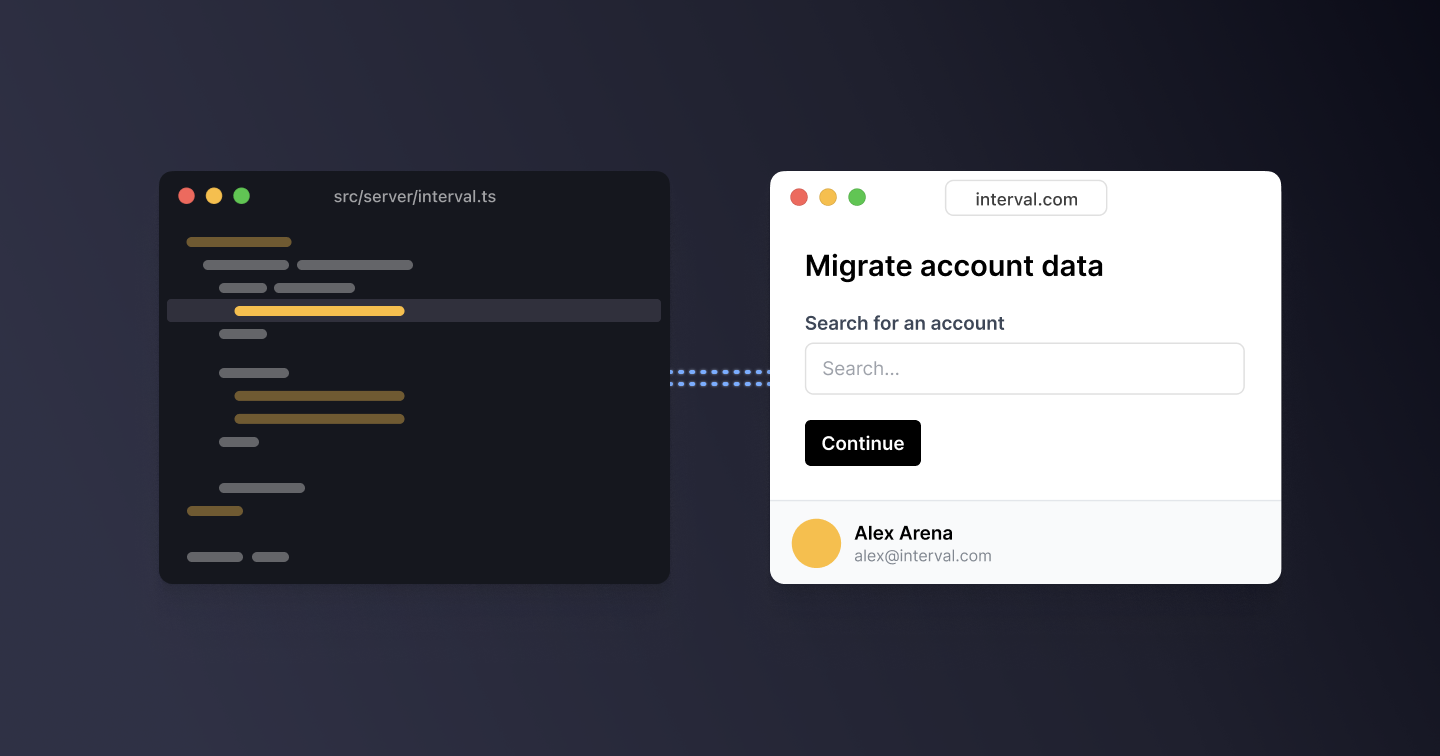Screen dimensions: 1440x756
Task: Click the first brown code line at top
Action: point(239,242)
